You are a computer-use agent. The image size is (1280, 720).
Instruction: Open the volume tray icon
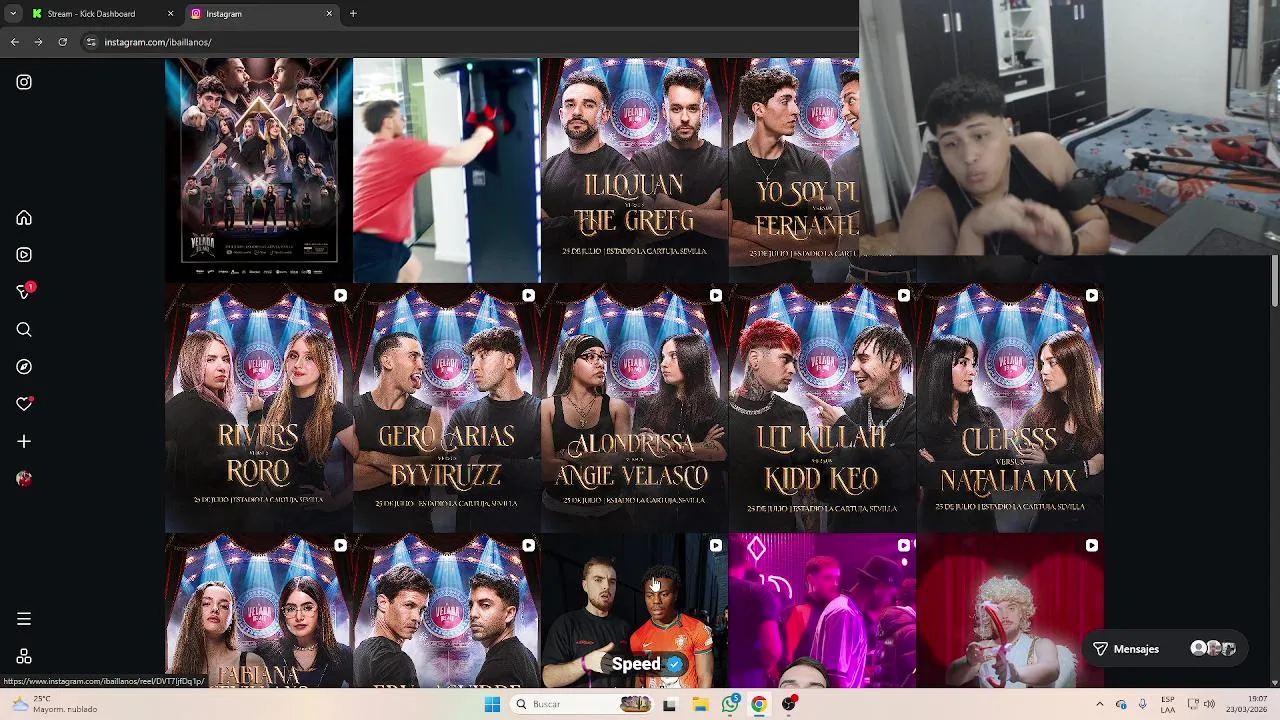click(x=1210, y=704)
